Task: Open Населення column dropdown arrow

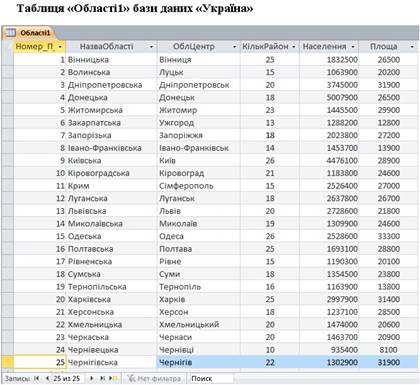Action: (x=353, y=47)
